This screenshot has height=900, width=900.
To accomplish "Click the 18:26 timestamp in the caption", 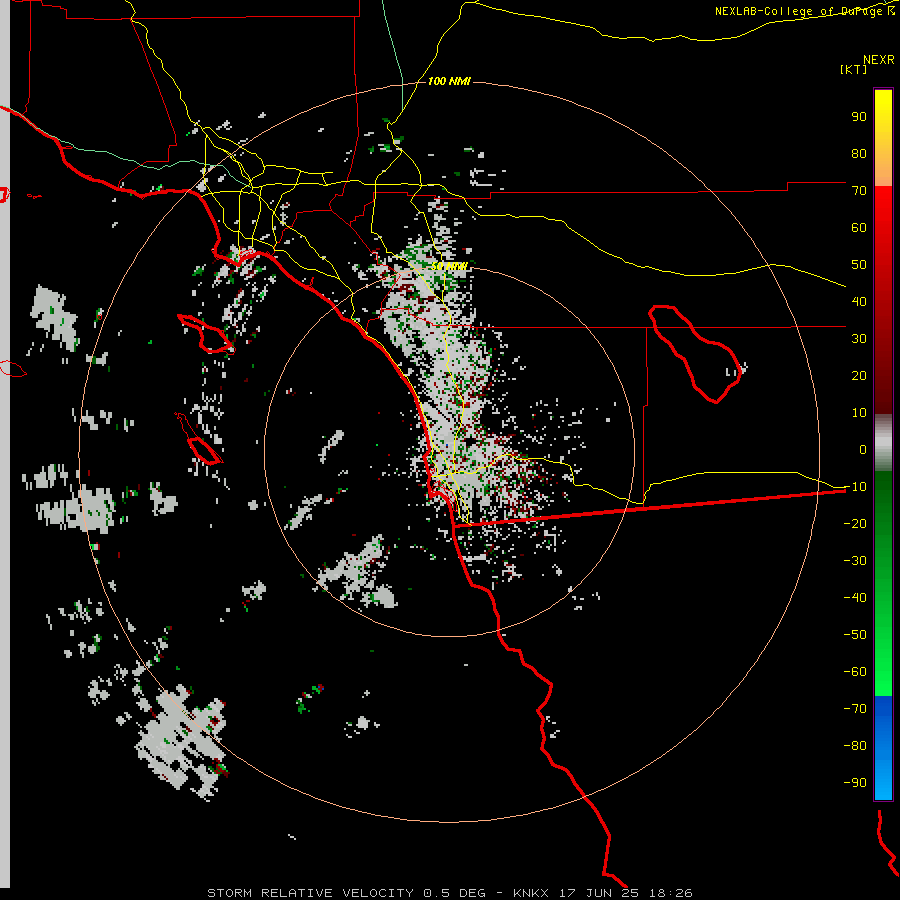I will 671,893.
